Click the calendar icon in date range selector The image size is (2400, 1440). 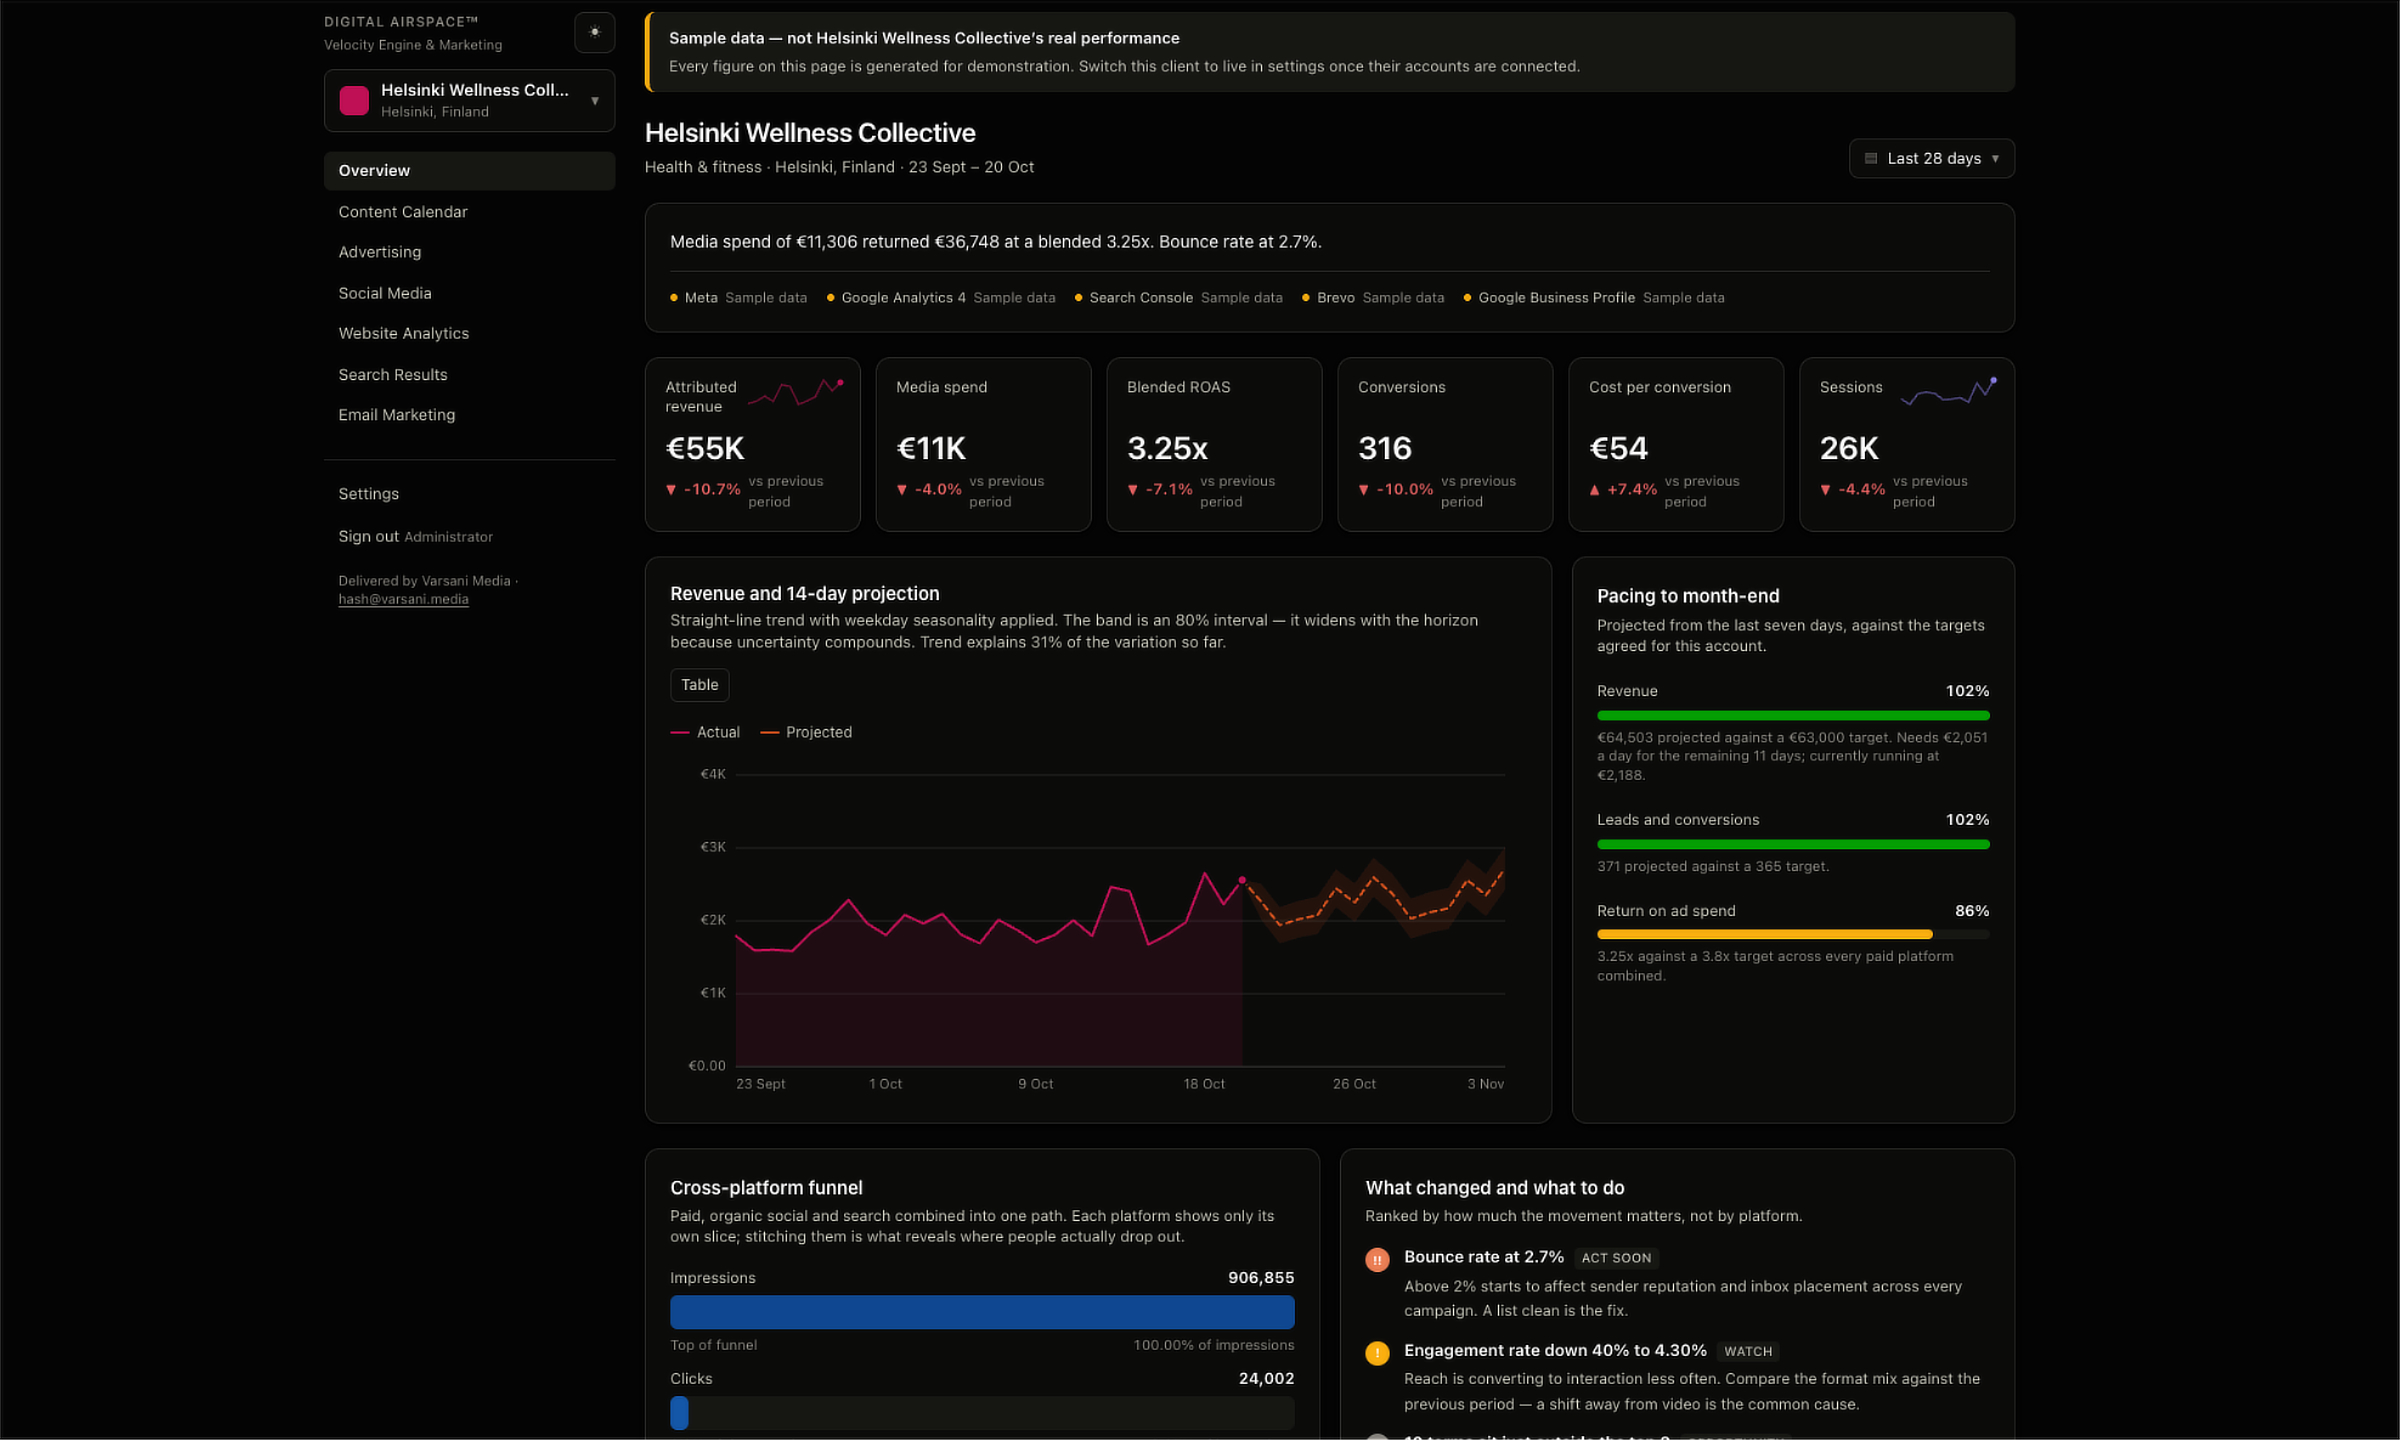(1870, 158)
